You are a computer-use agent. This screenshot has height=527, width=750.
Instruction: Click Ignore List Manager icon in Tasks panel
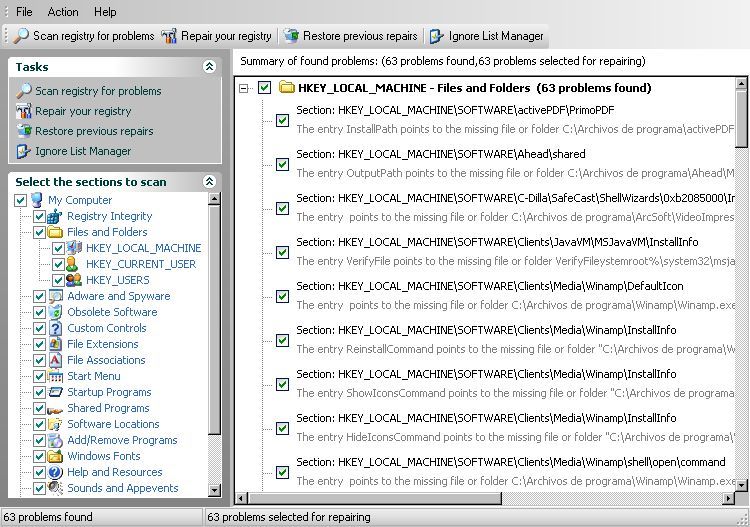[x=24, y=151]
